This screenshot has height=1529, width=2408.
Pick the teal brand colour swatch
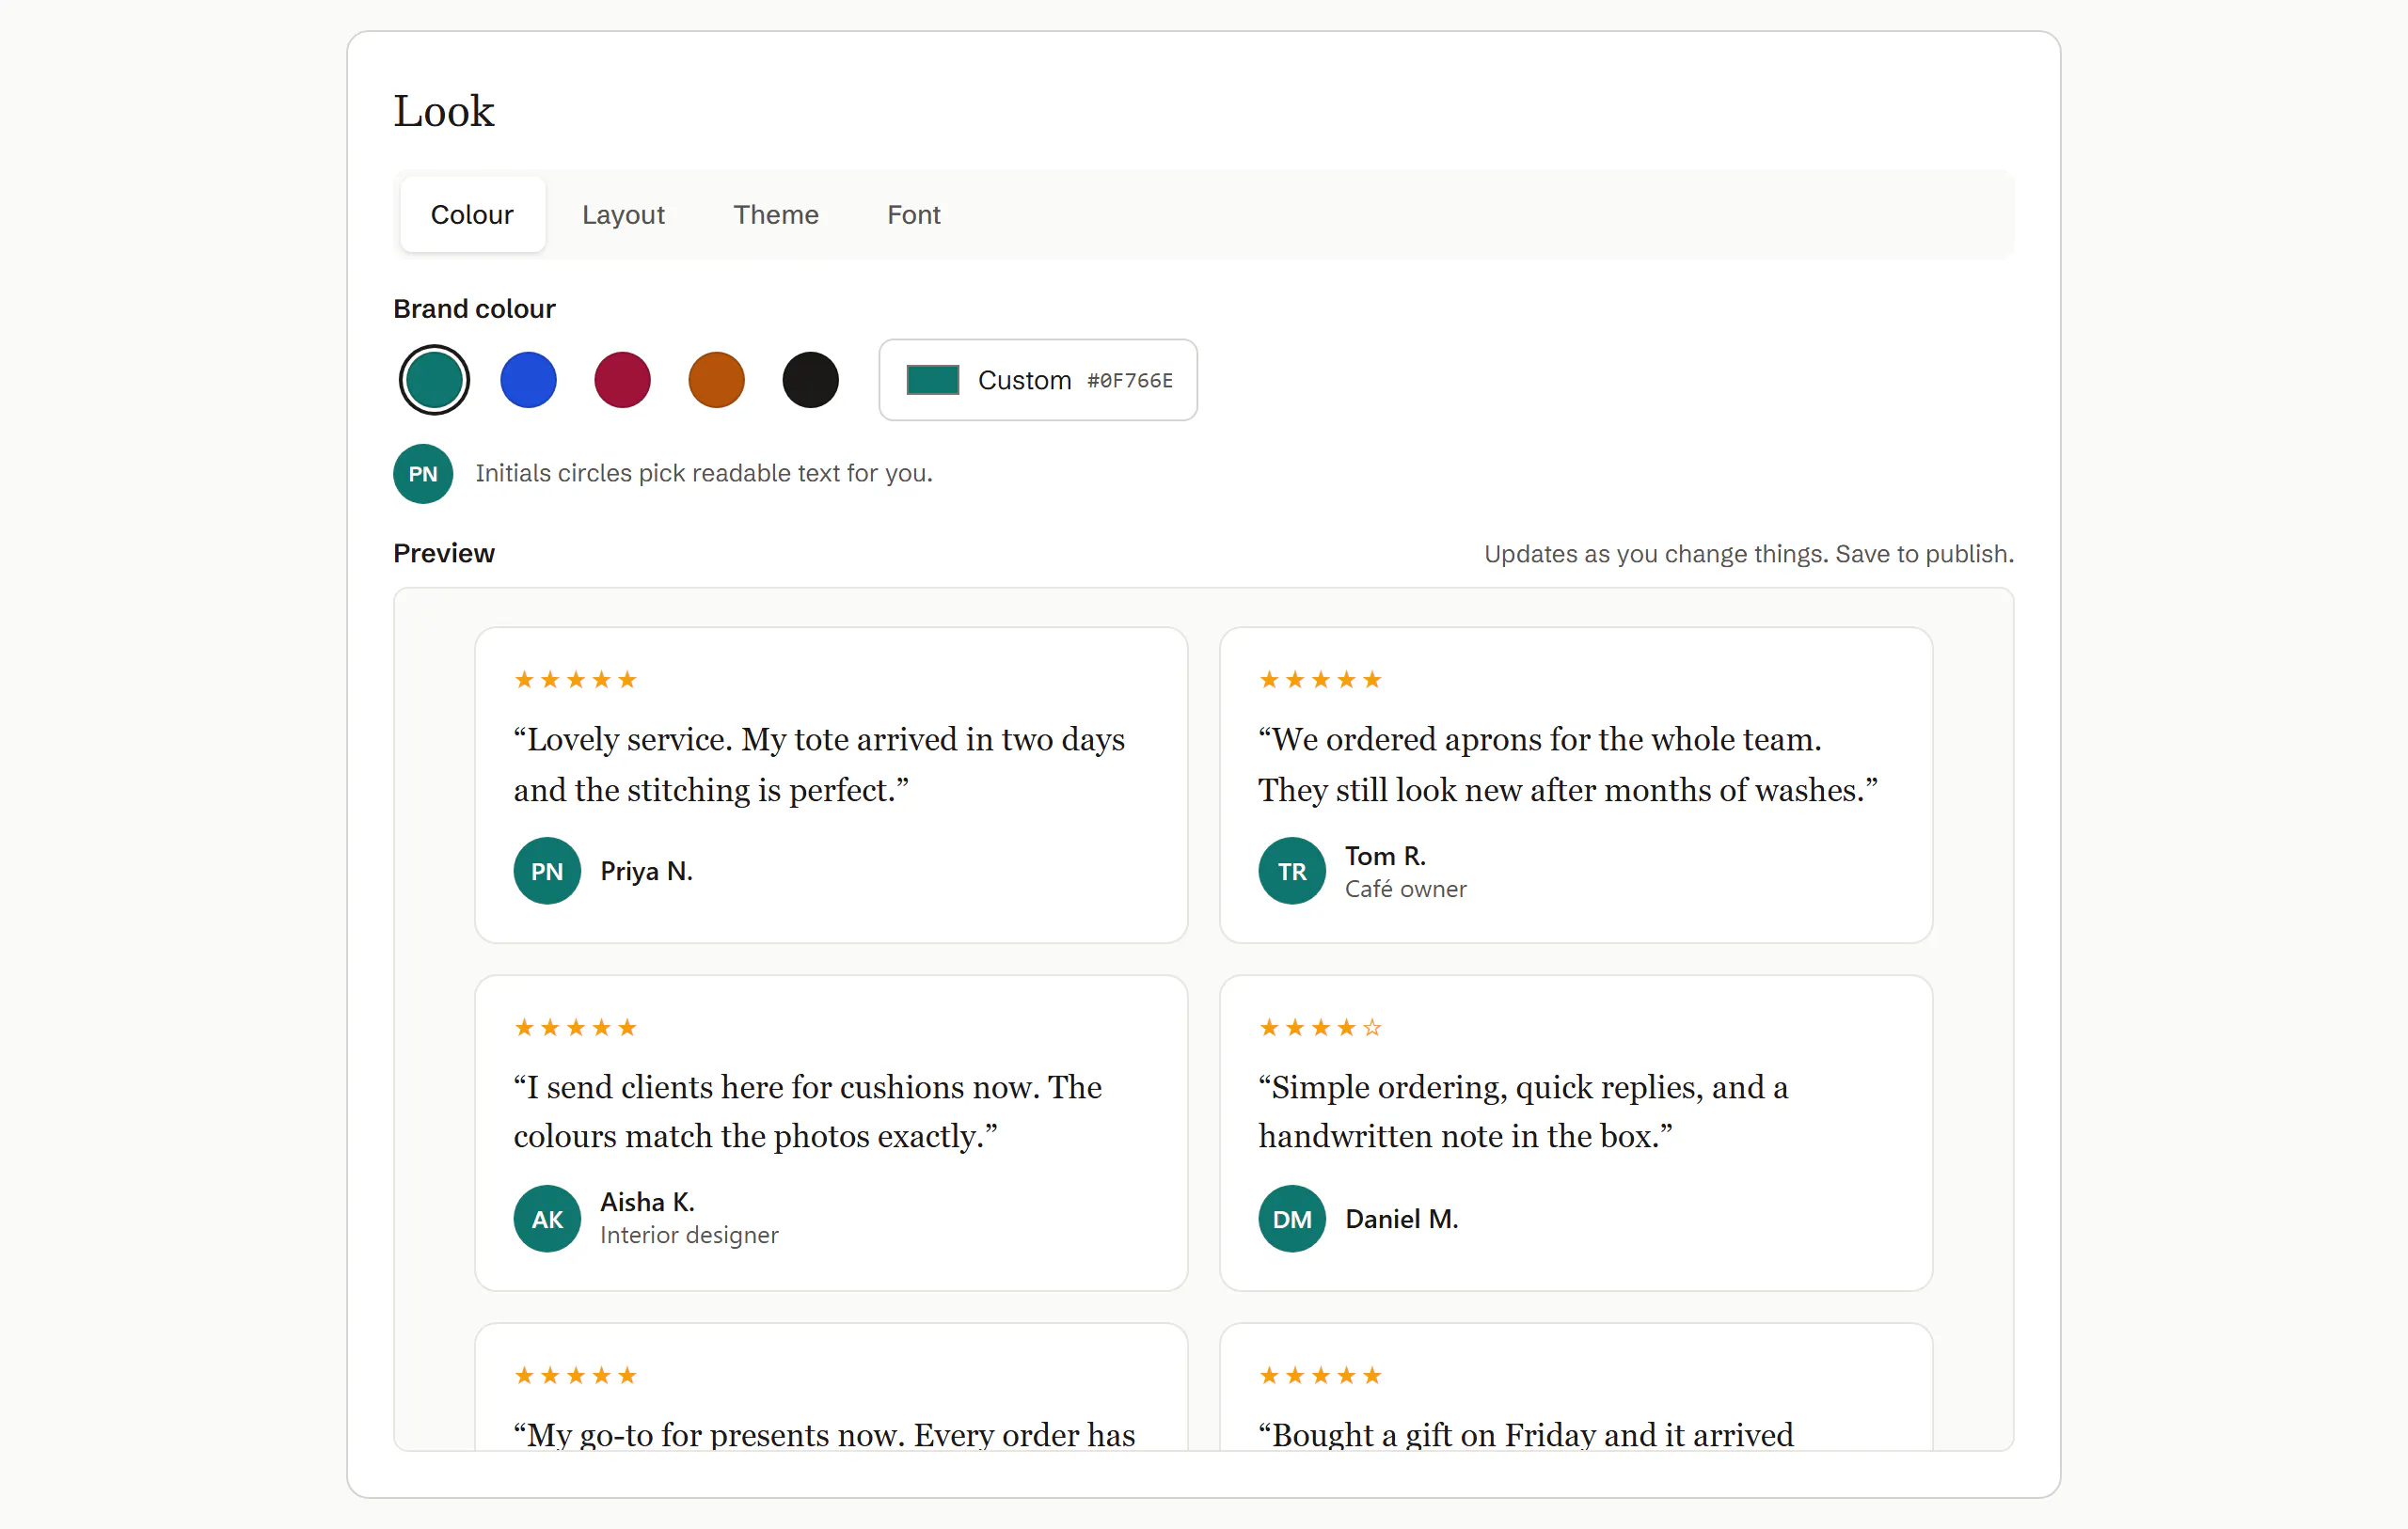(x=434, y=380)
